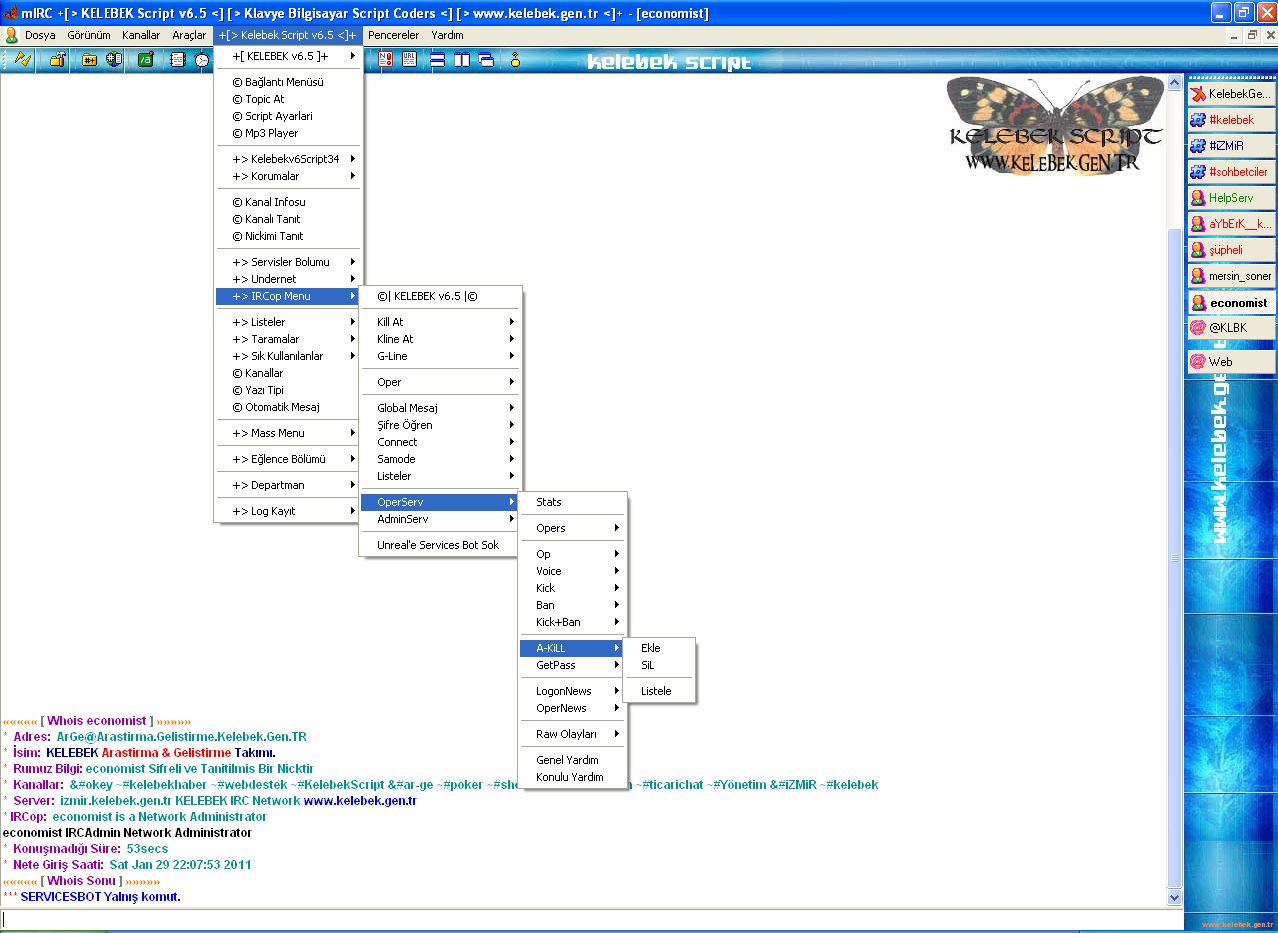Launch Mp3 Player menu entry

pos(289,133)
